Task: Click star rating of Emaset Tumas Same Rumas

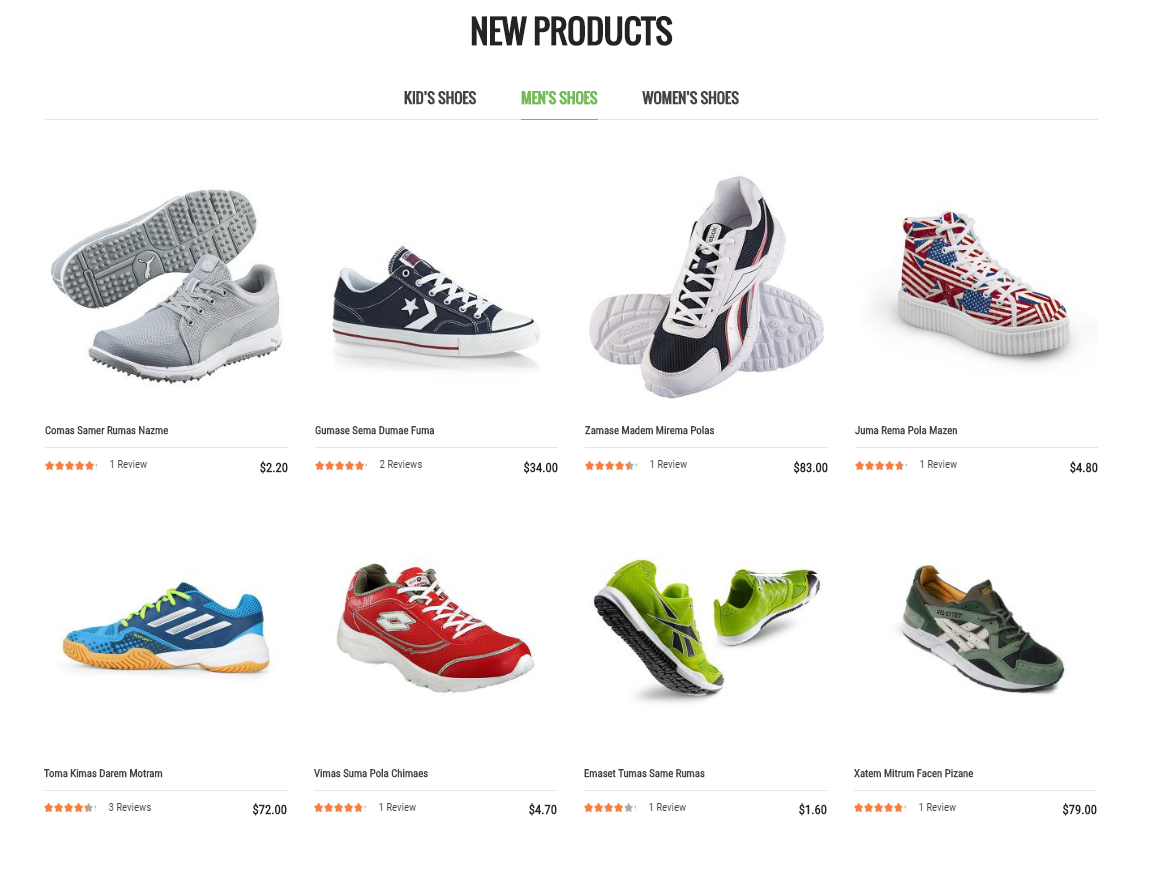Action: tap(610, 808)
